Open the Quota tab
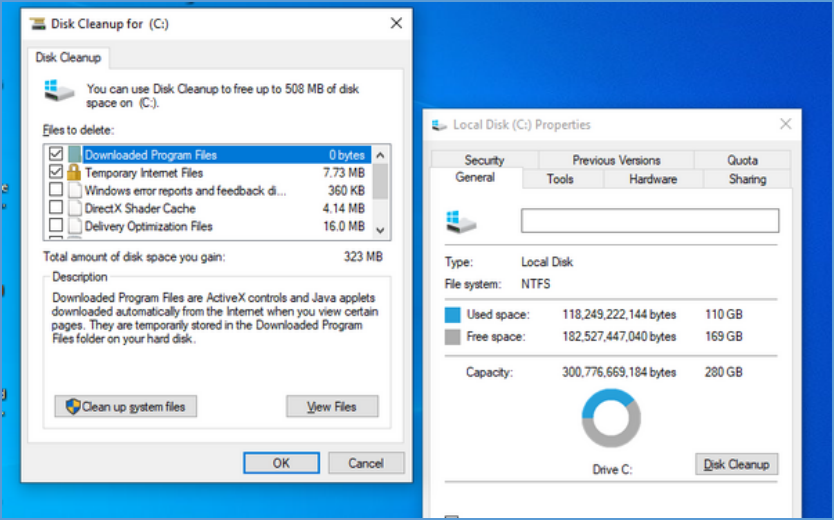The image size is (836, 522). click(742, 160)
